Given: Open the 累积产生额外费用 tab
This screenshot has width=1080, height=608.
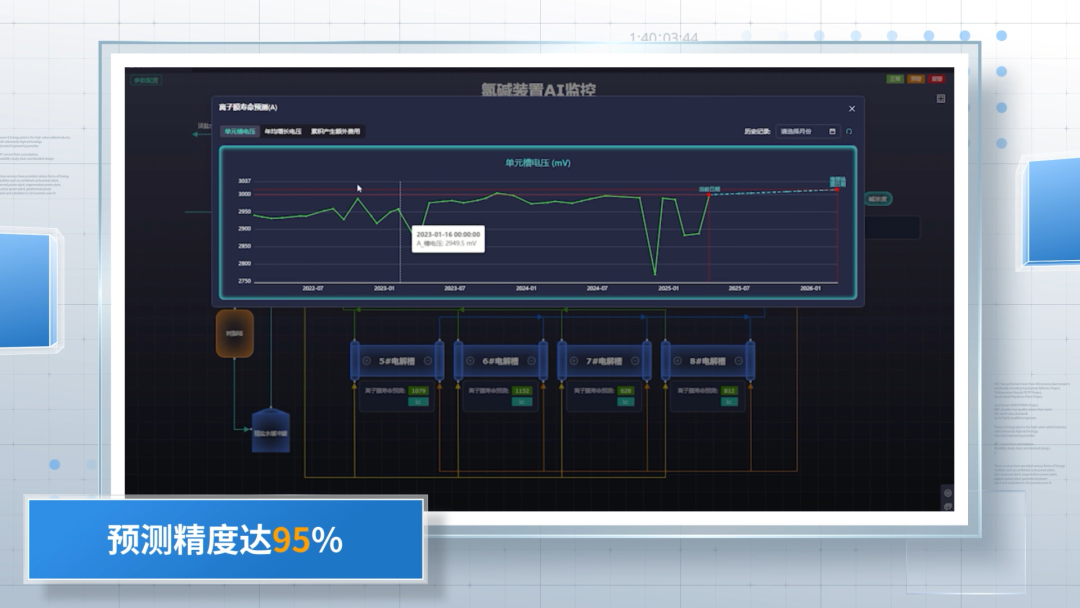Looking at the screenshot, I should (x=335, y=131).
